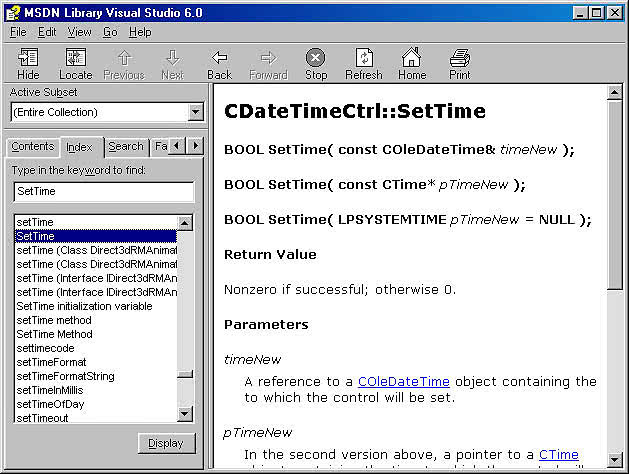The height and width of the screenshot is (474, 629).
Task: Click the keyword input field
Action: 104,192
